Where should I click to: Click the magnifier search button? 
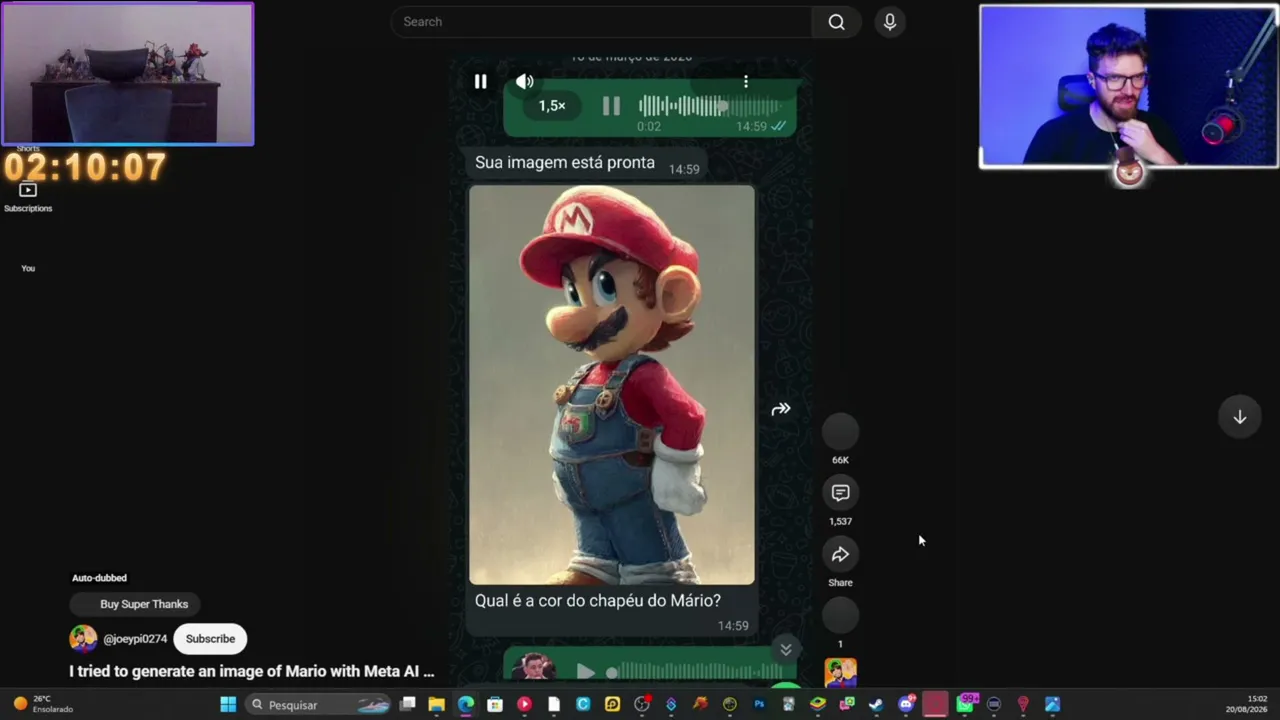(x=837, y=22)
